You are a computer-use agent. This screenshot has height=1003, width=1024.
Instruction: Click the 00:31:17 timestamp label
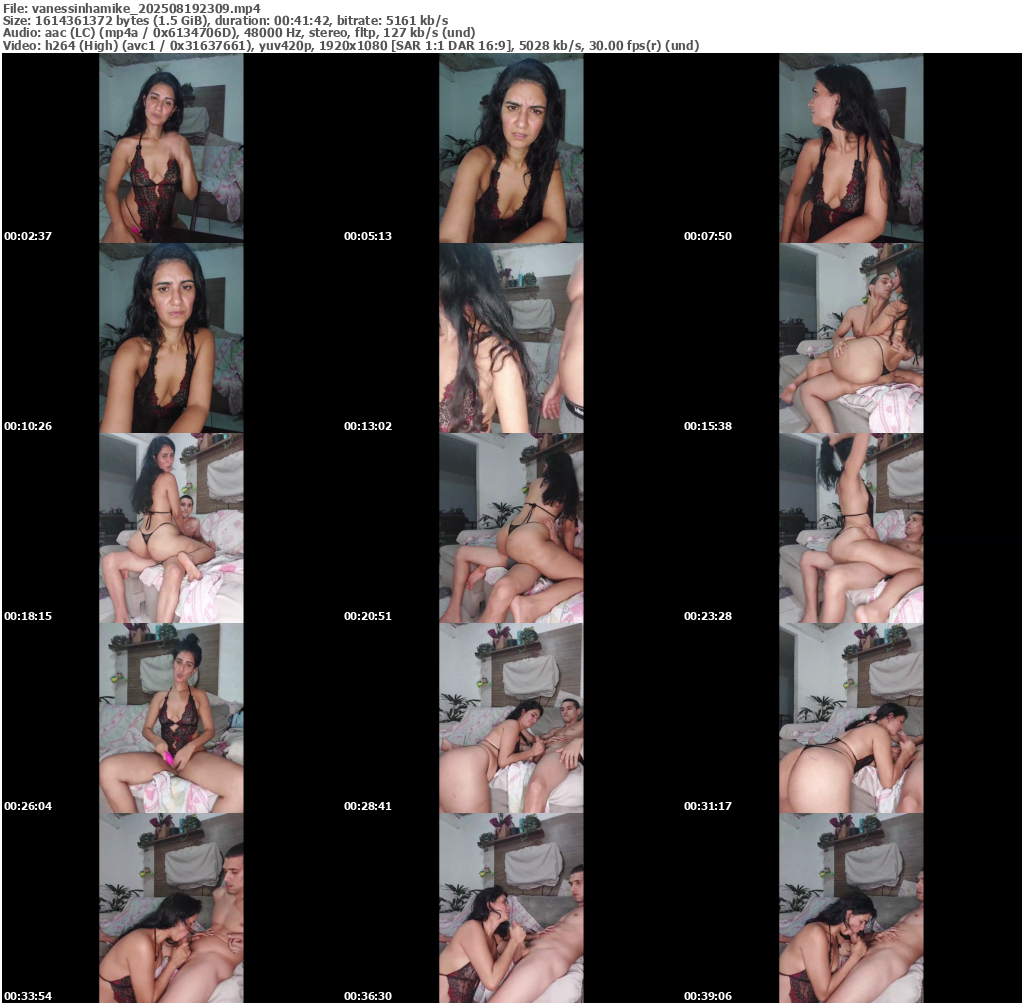pyautogui.click(x=708, y=806)
